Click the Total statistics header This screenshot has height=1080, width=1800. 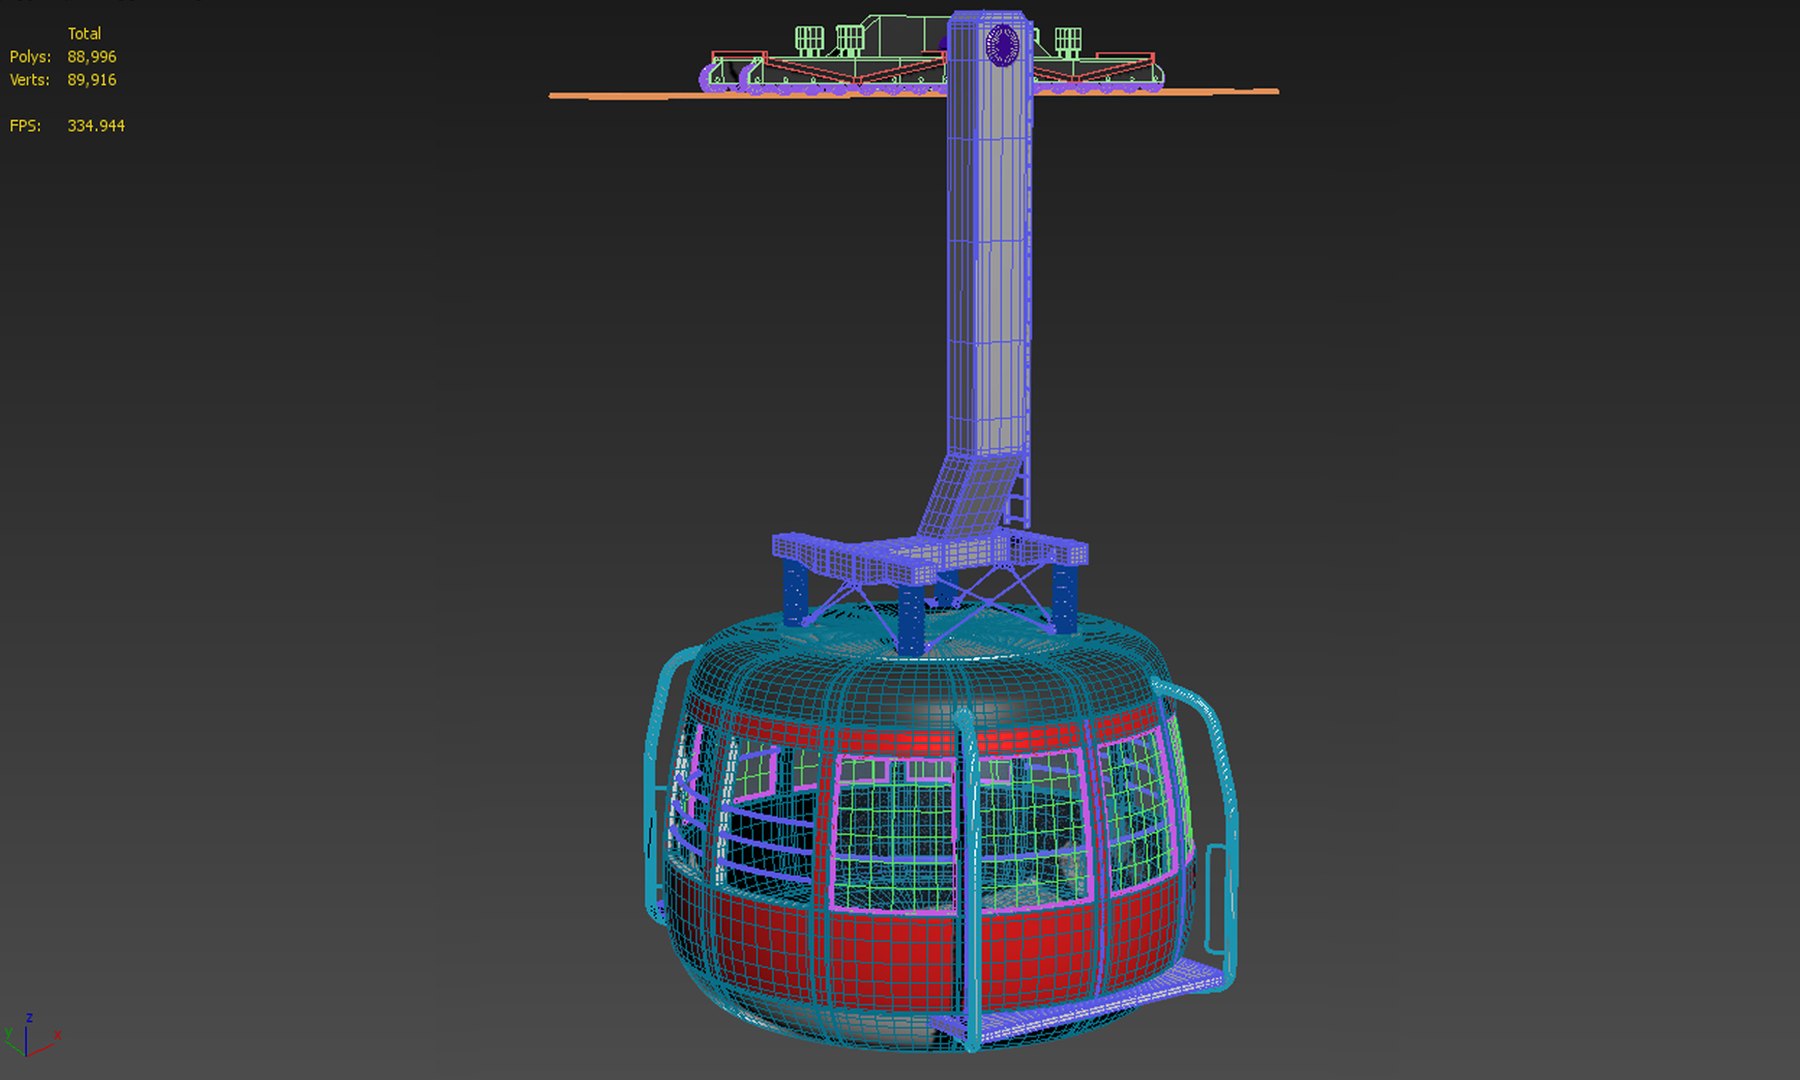[84, 34]
